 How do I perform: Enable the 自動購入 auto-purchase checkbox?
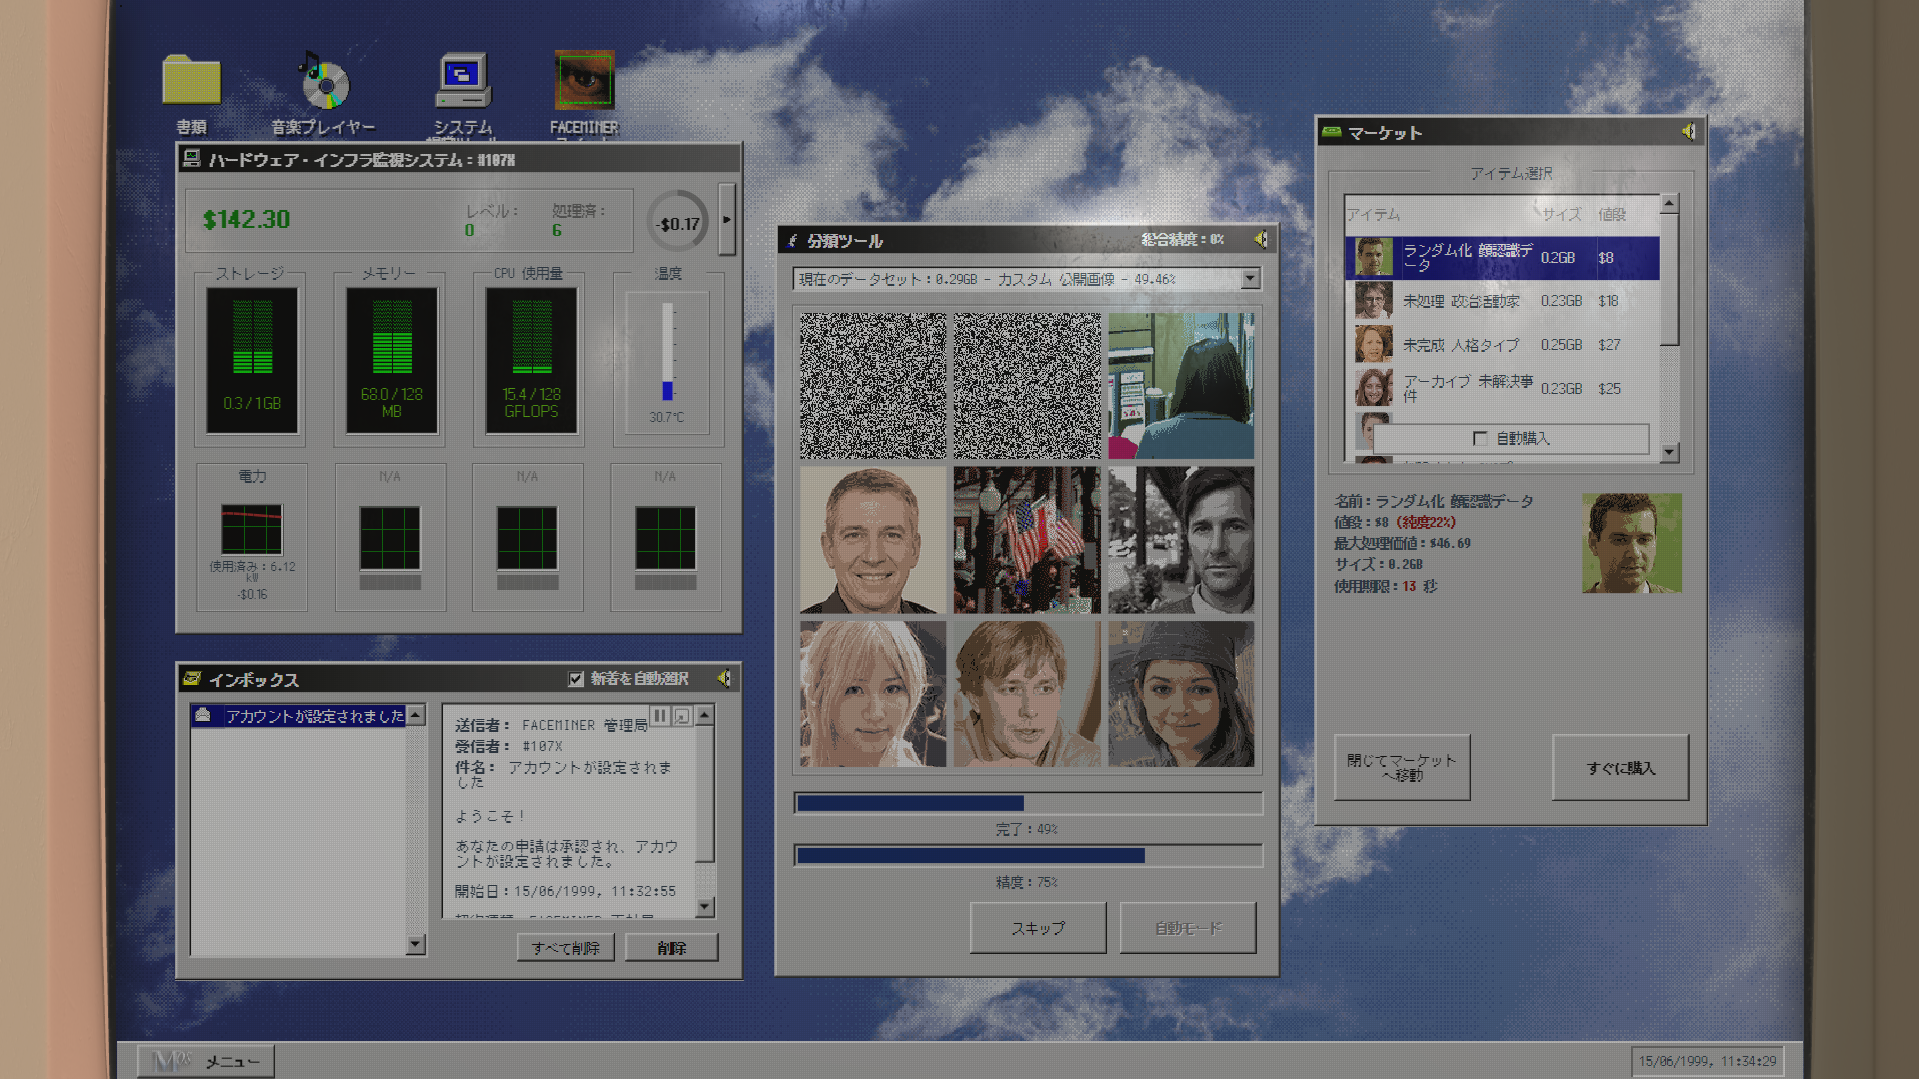(x=1480, y=438)
